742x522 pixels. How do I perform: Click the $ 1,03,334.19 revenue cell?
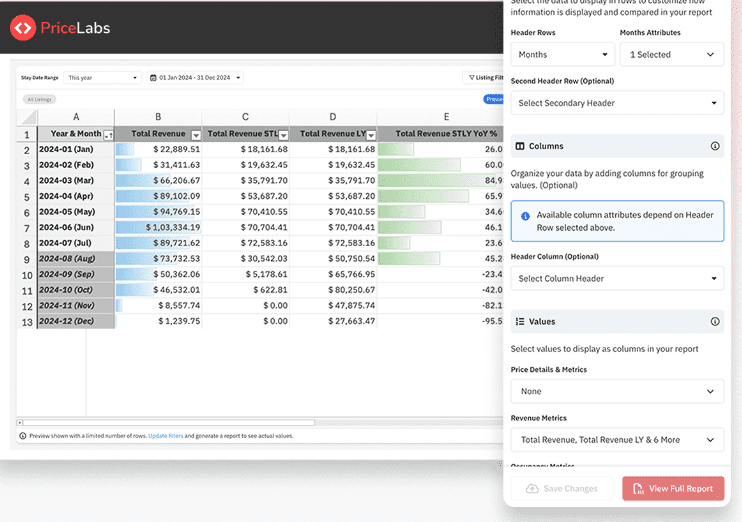pyautogui.click(x=158, y=228)
